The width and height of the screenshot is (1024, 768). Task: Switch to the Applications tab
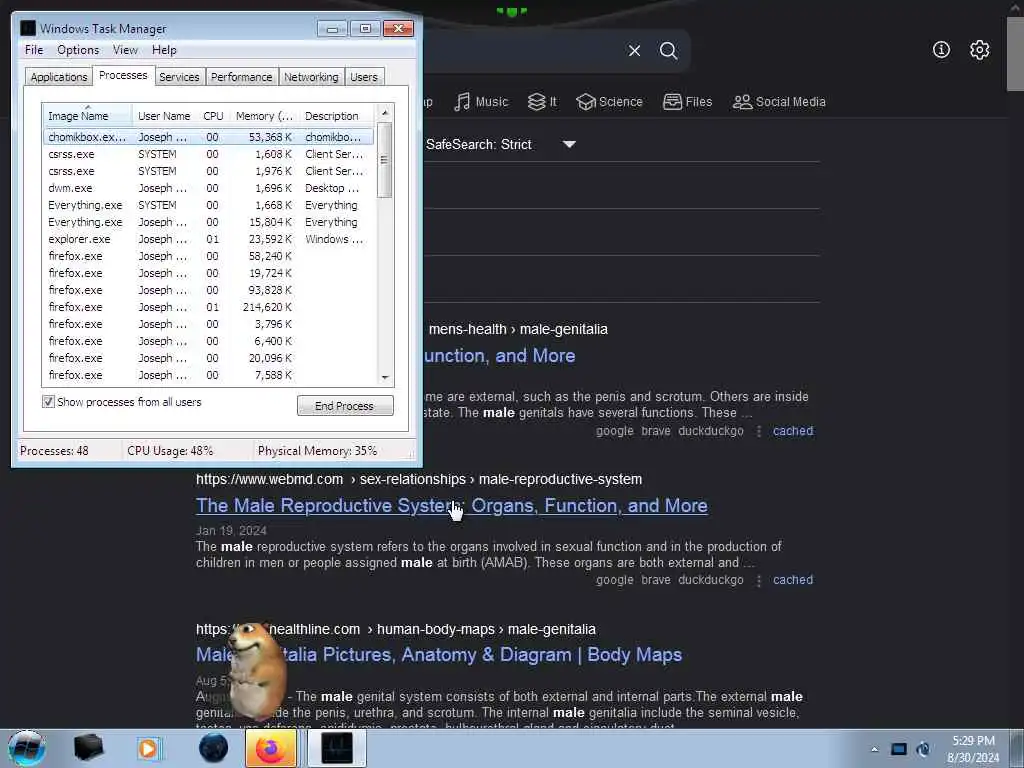(59, 77)
